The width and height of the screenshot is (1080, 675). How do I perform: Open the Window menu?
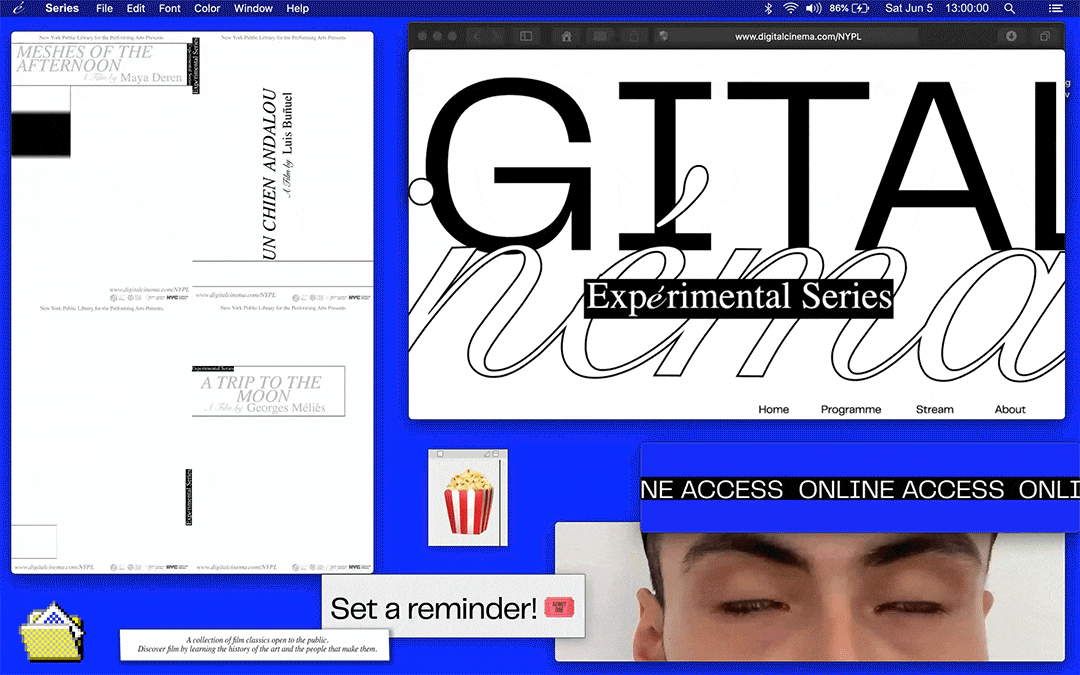point(253,8)
